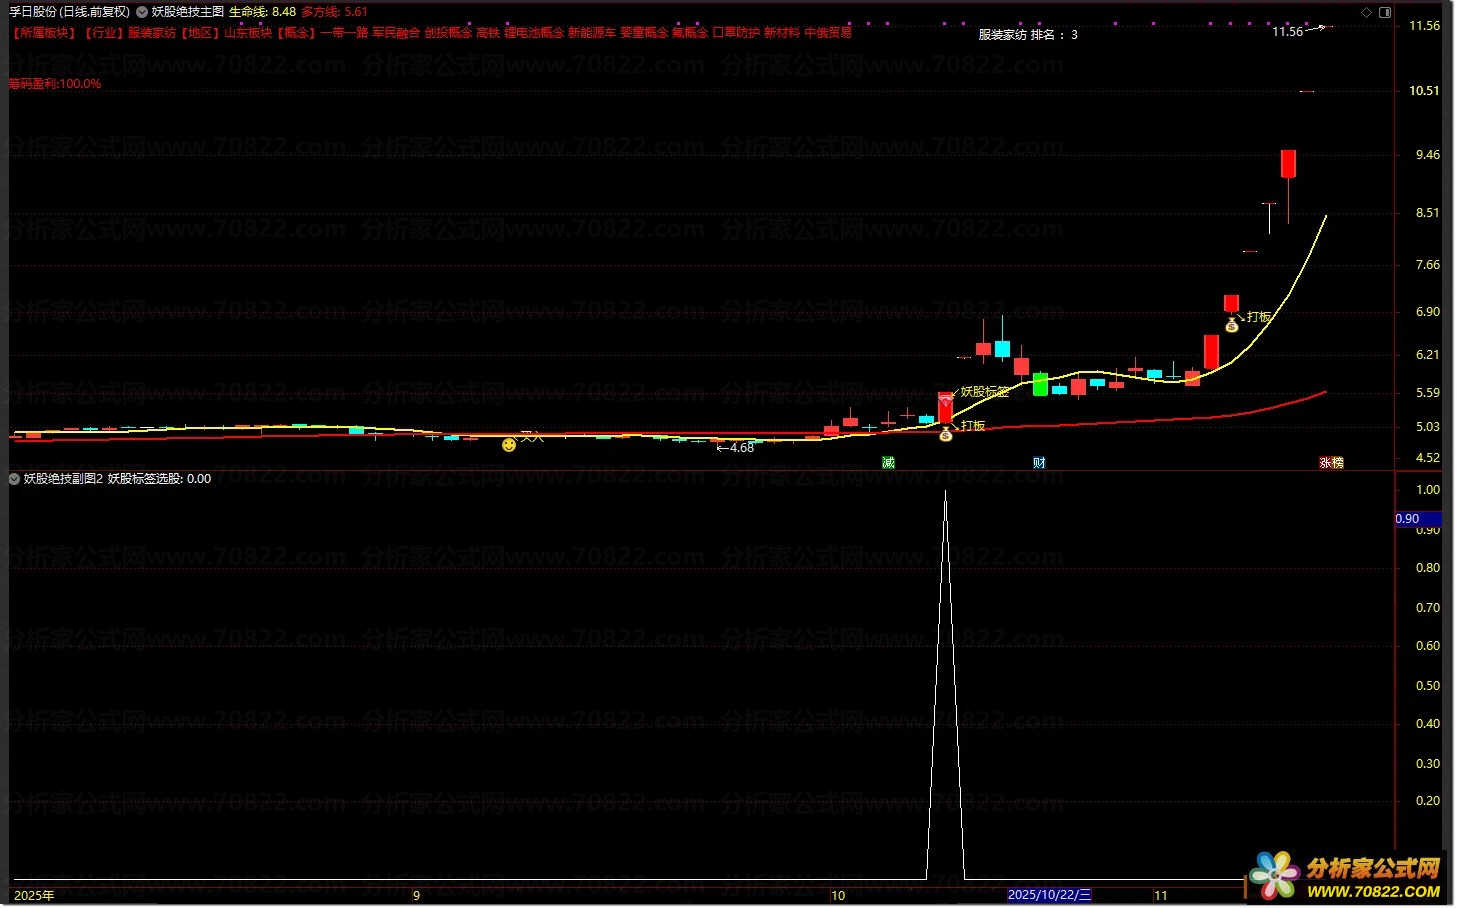The height and width of the screenshot is (908, 1457).
Task: Click the tall red candlestick near 9.46
Action: [x=1288, y=164]
